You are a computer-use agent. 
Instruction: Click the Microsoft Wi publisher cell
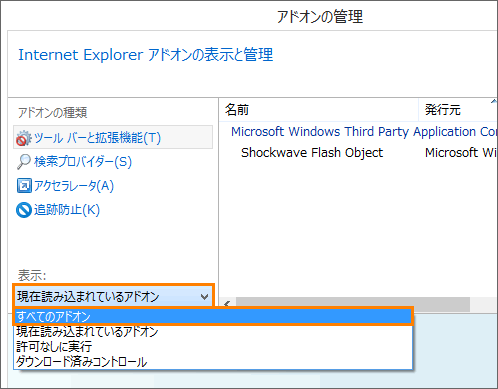[x=461, y=152]
